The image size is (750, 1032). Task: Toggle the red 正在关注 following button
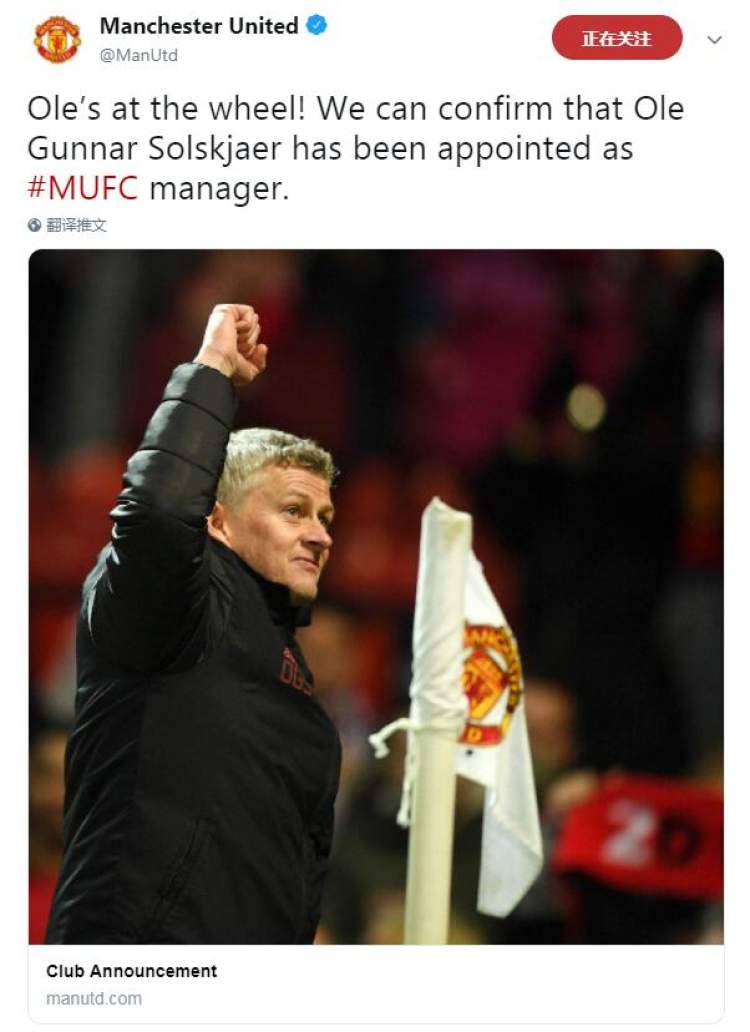click(616, 38)
